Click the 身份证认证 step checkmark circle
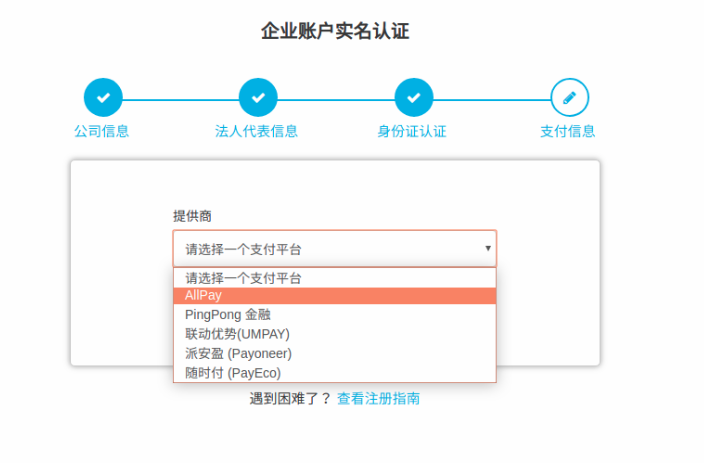The width and height of the screenshot is (704, 463). [414, 97]
